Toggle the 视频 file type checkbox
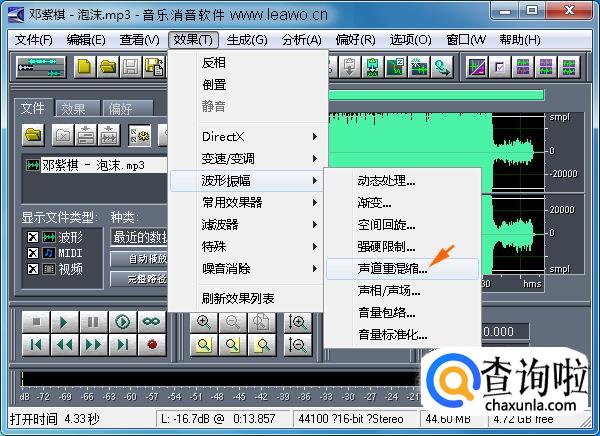This screenshot has width=600, height=436. (x=33, y=269)
